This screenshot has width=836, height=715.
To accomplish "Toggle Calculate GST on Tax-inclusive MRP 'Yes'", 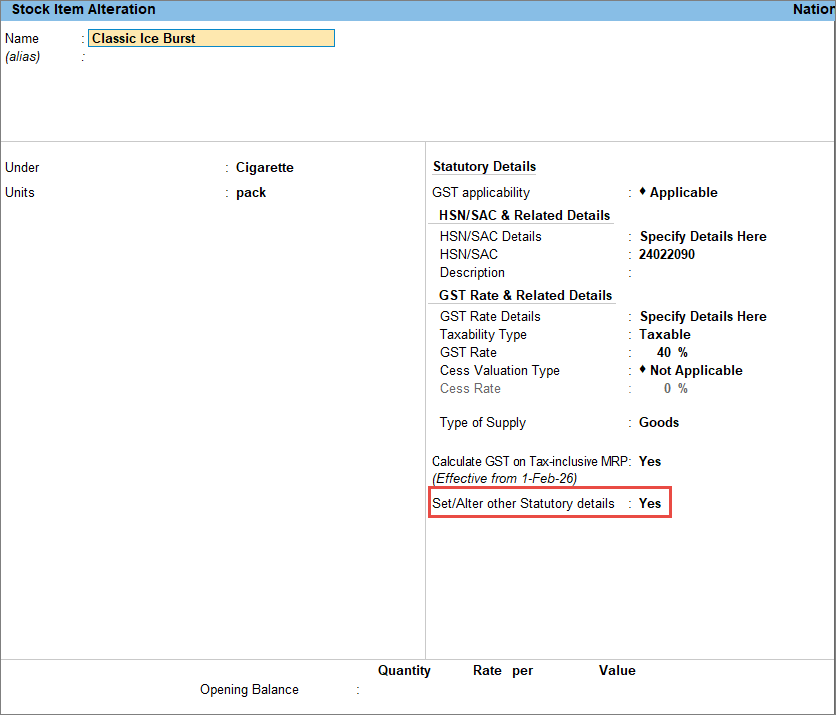I will (x=650, y=461).
